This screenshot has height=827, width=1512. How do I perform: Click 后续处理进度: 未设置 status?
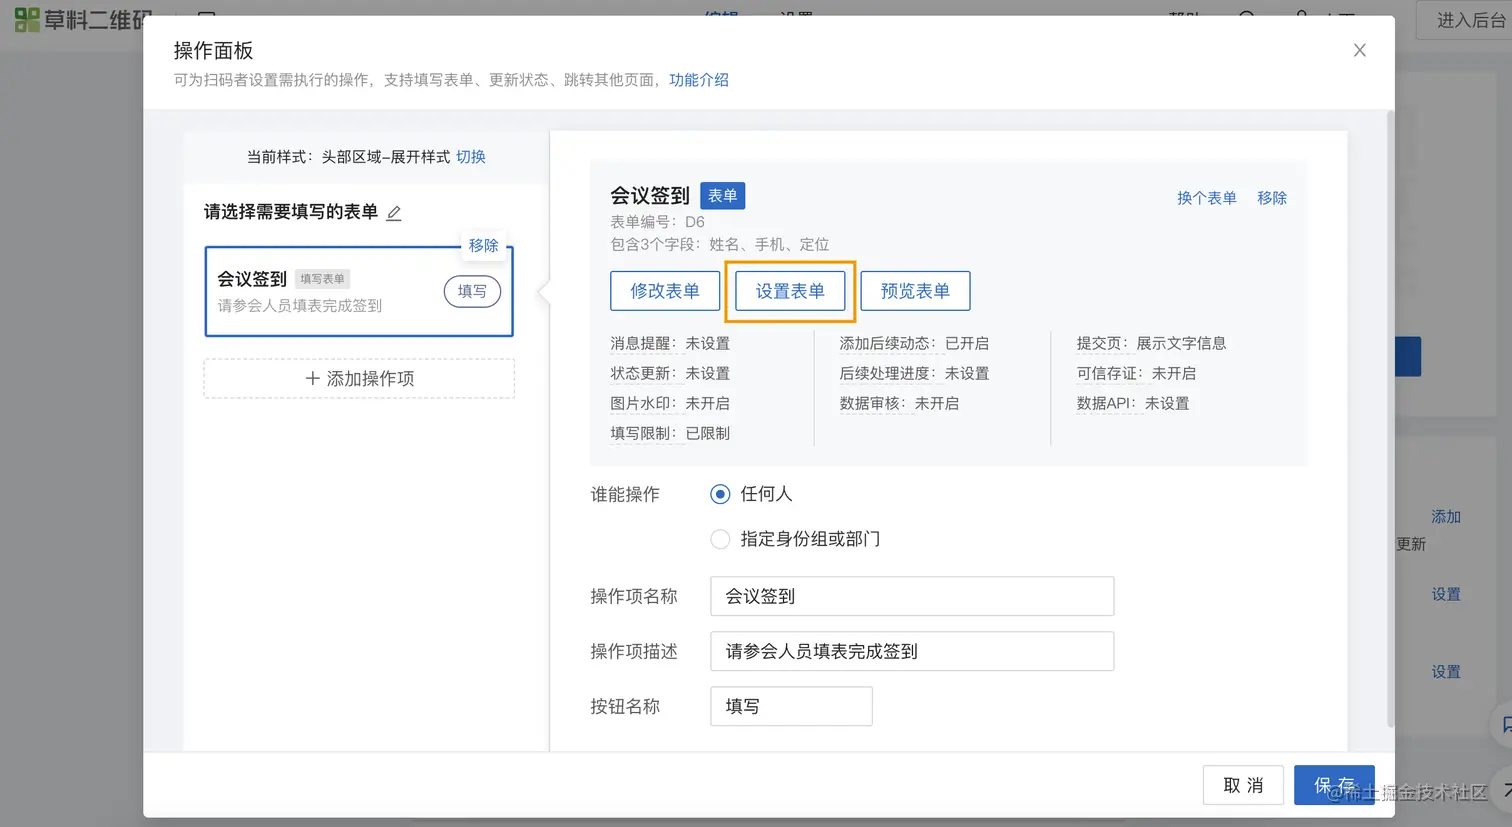914,373
